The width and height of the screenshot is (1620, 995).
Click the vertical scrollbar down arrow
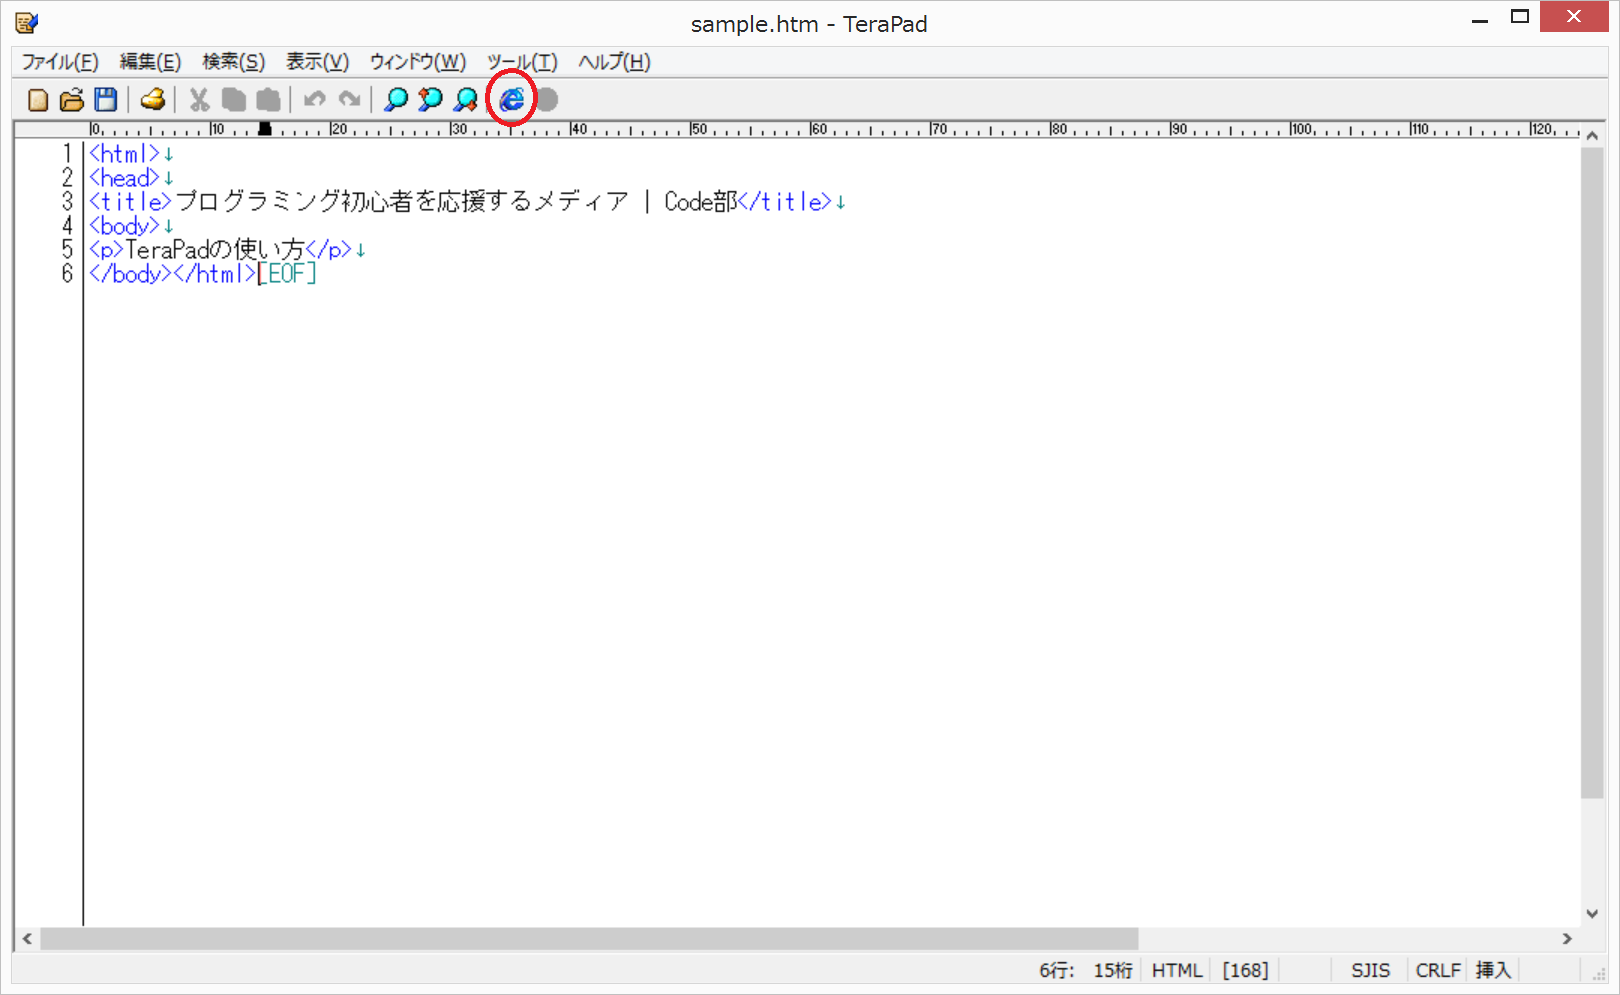1592,914
